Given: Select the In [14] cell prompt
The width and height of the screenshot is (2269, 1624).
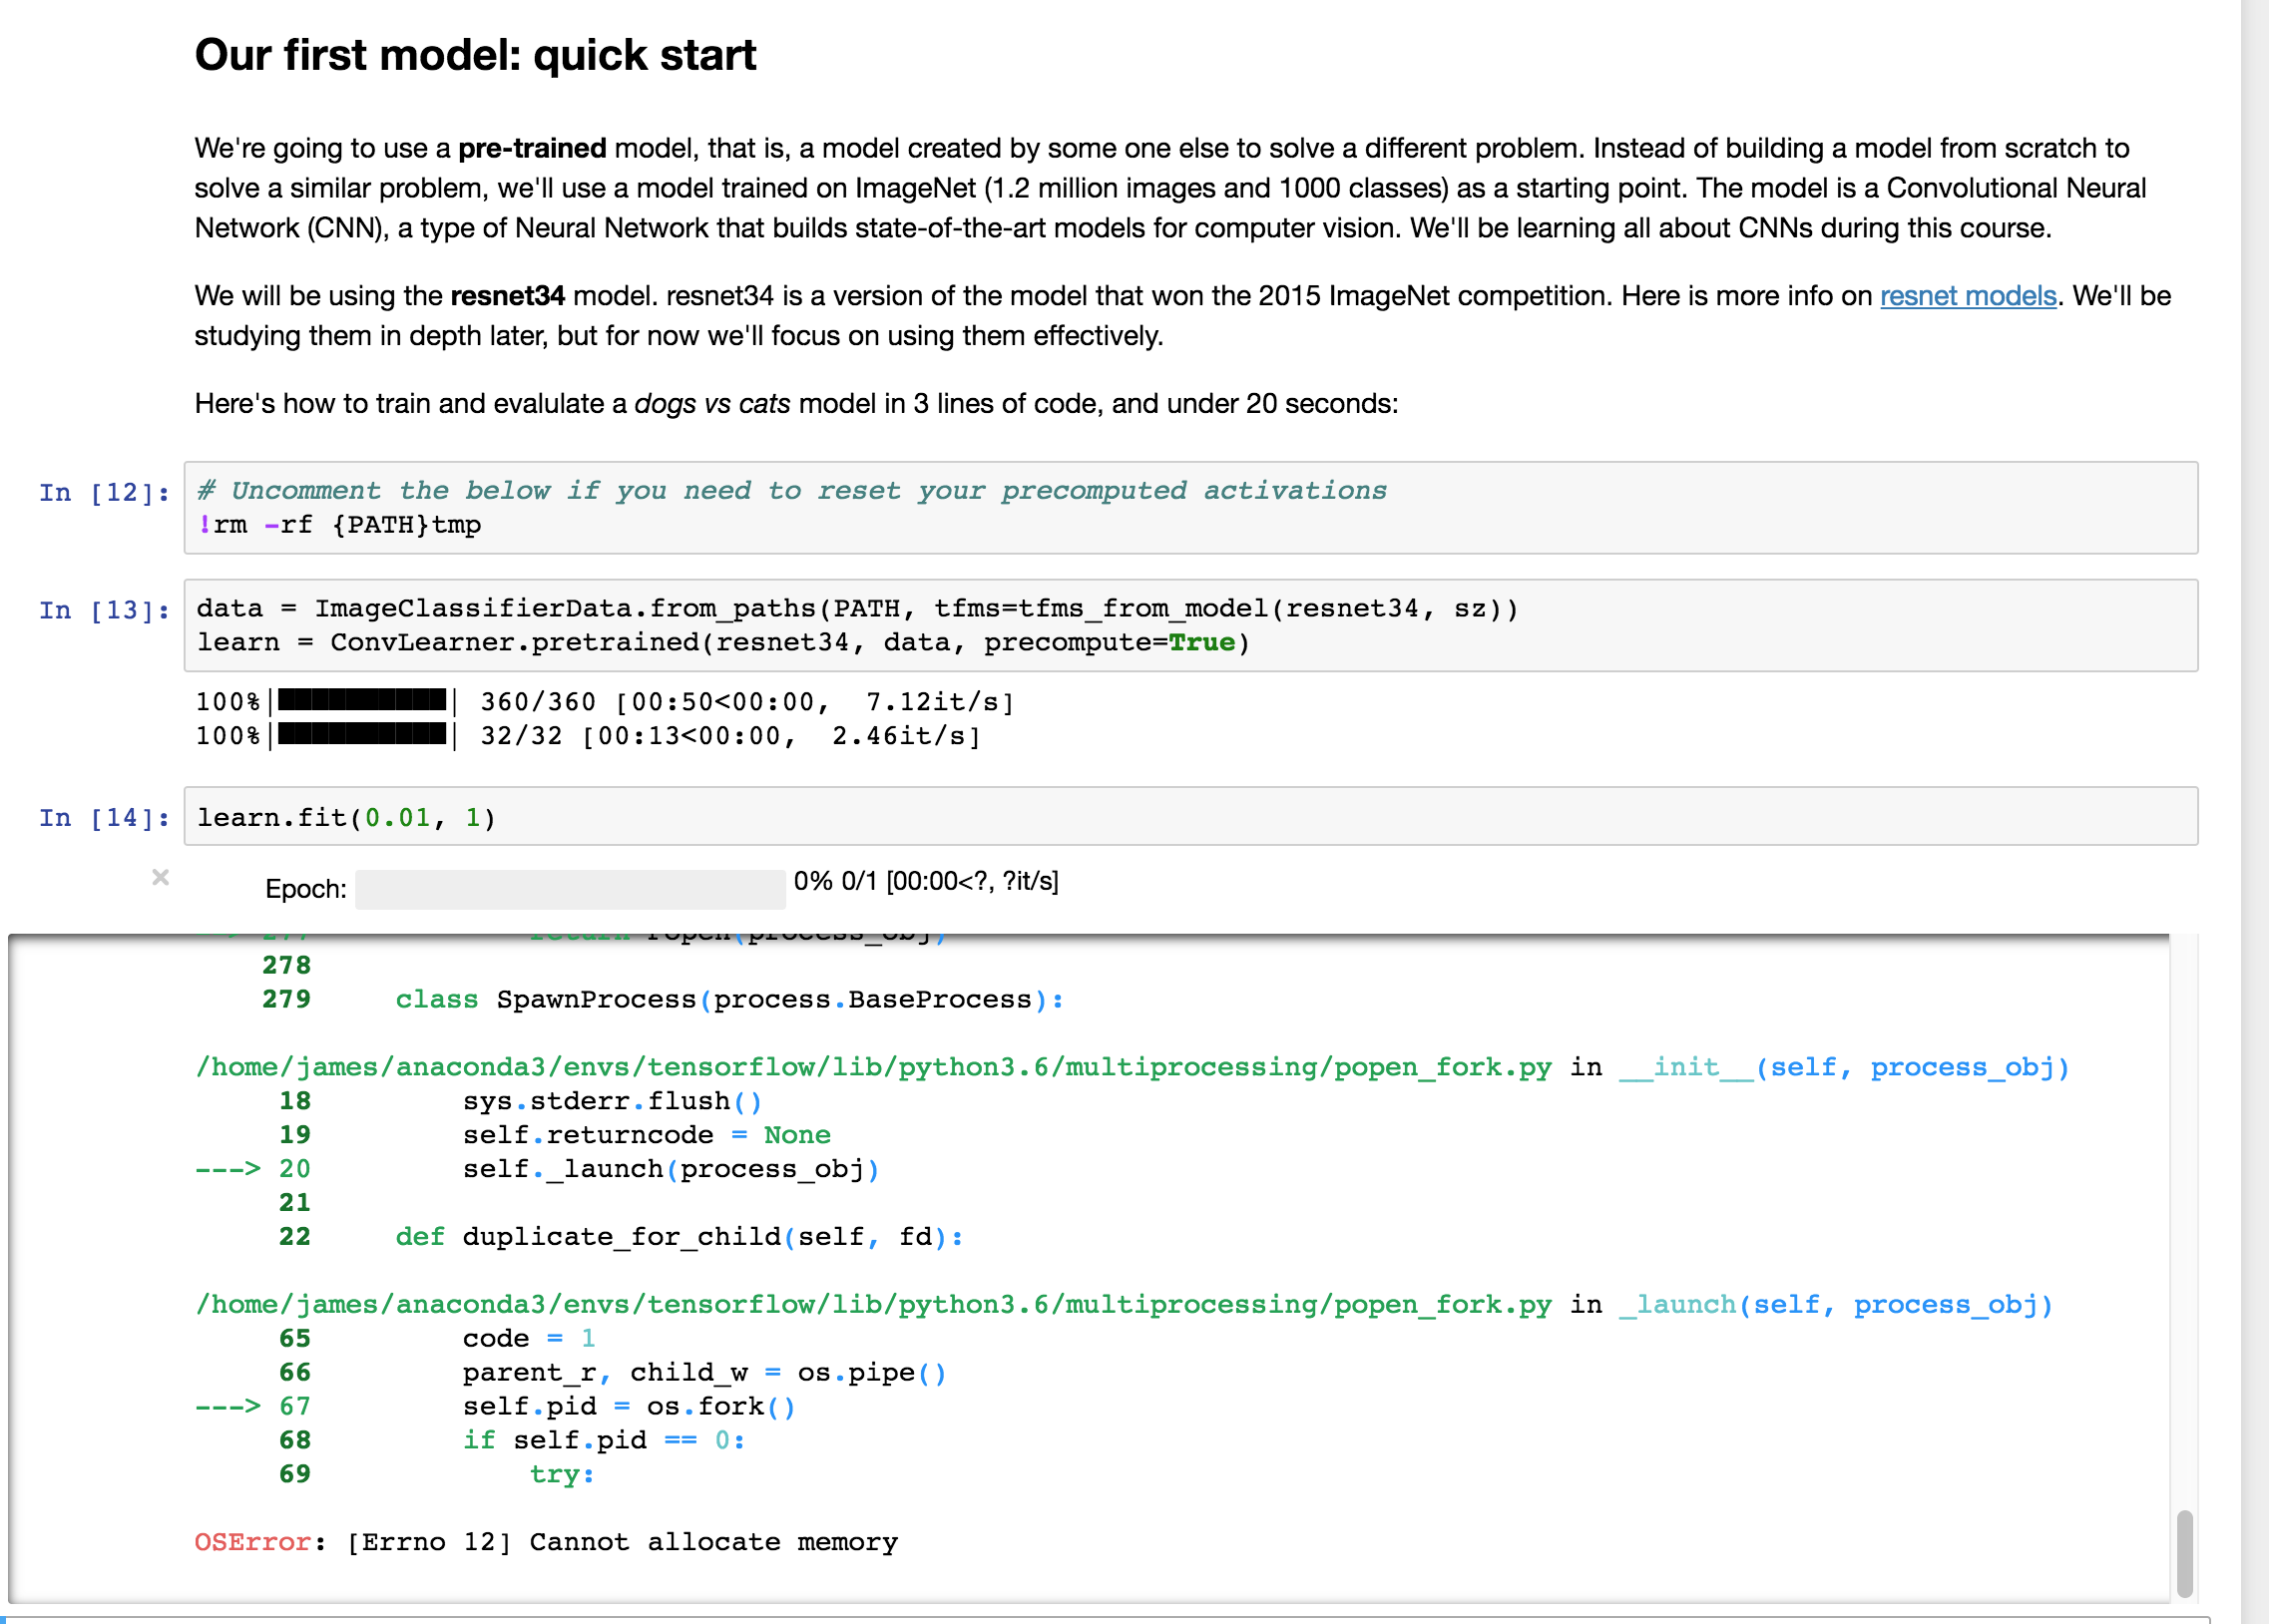Looking at the screenshot, I should (x=104, y=818).
